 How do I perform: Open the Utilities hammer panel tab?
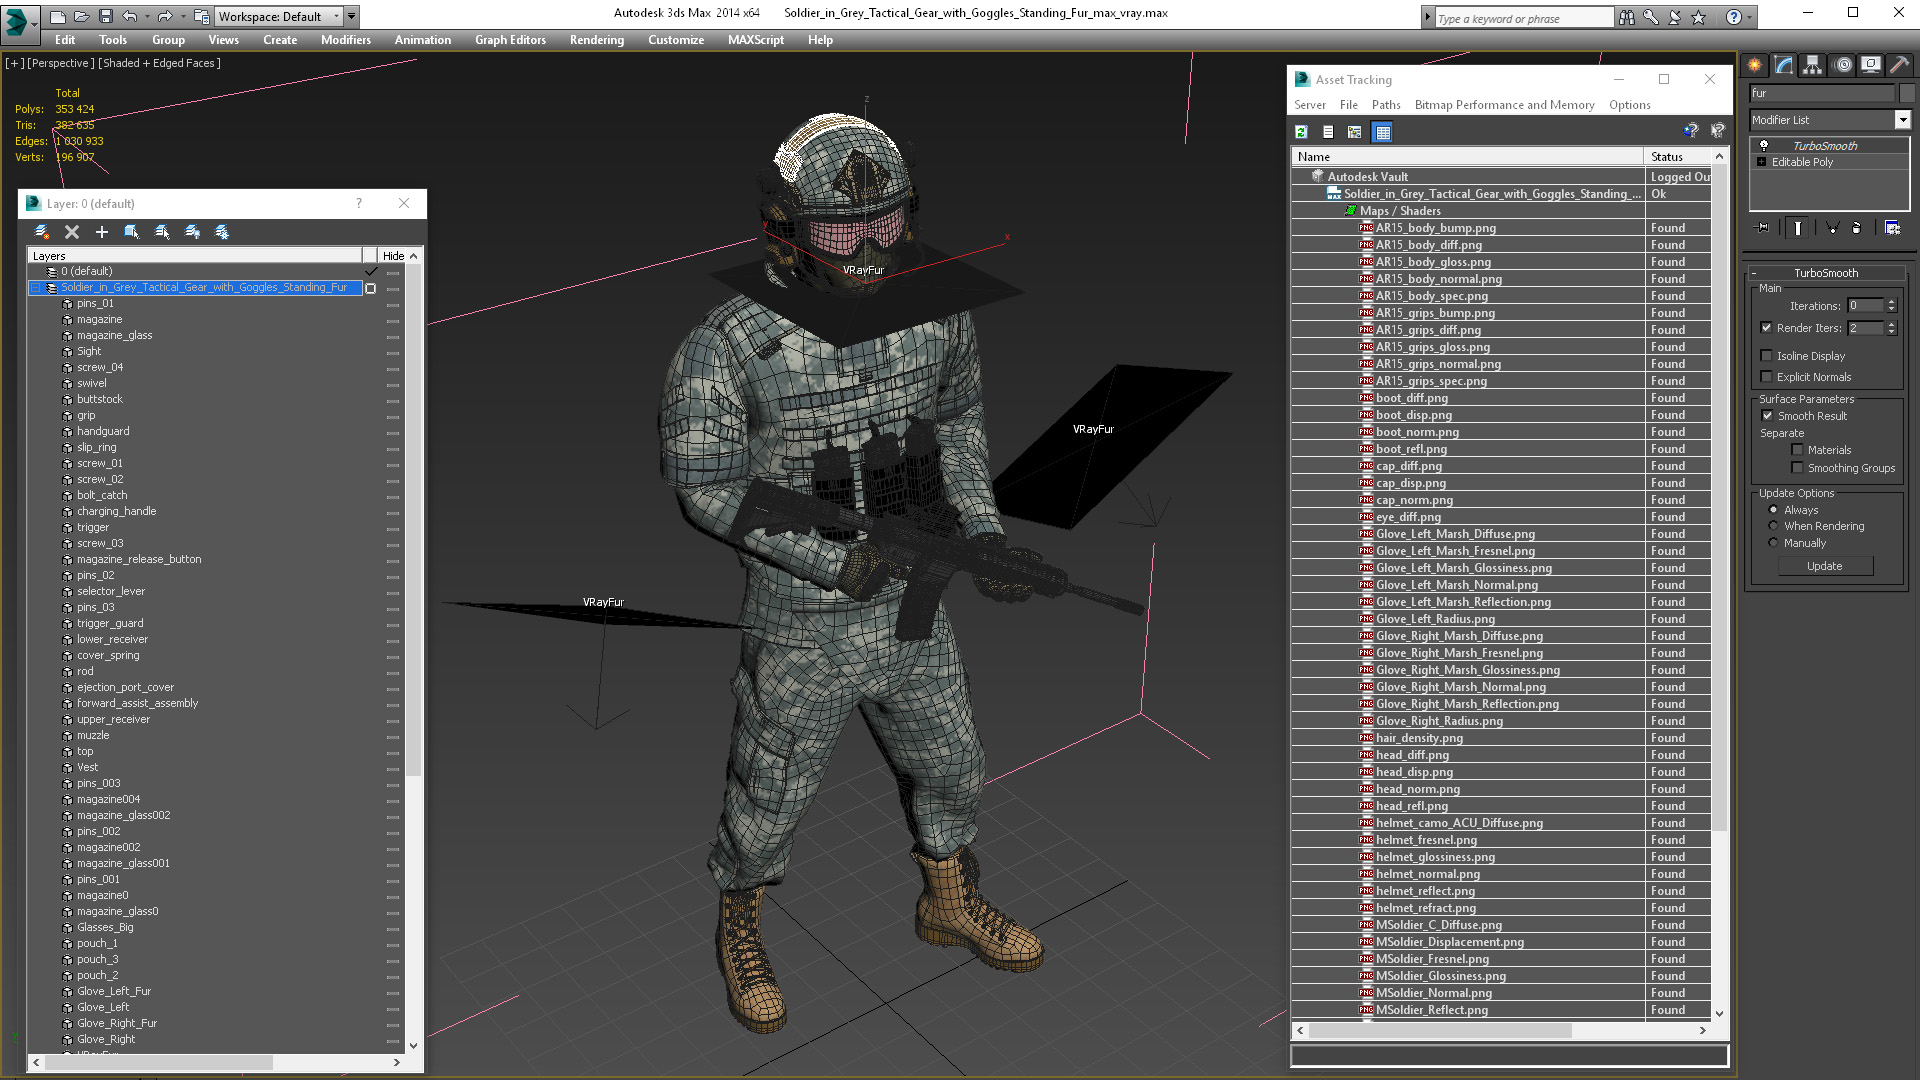tap(1900, 65)
